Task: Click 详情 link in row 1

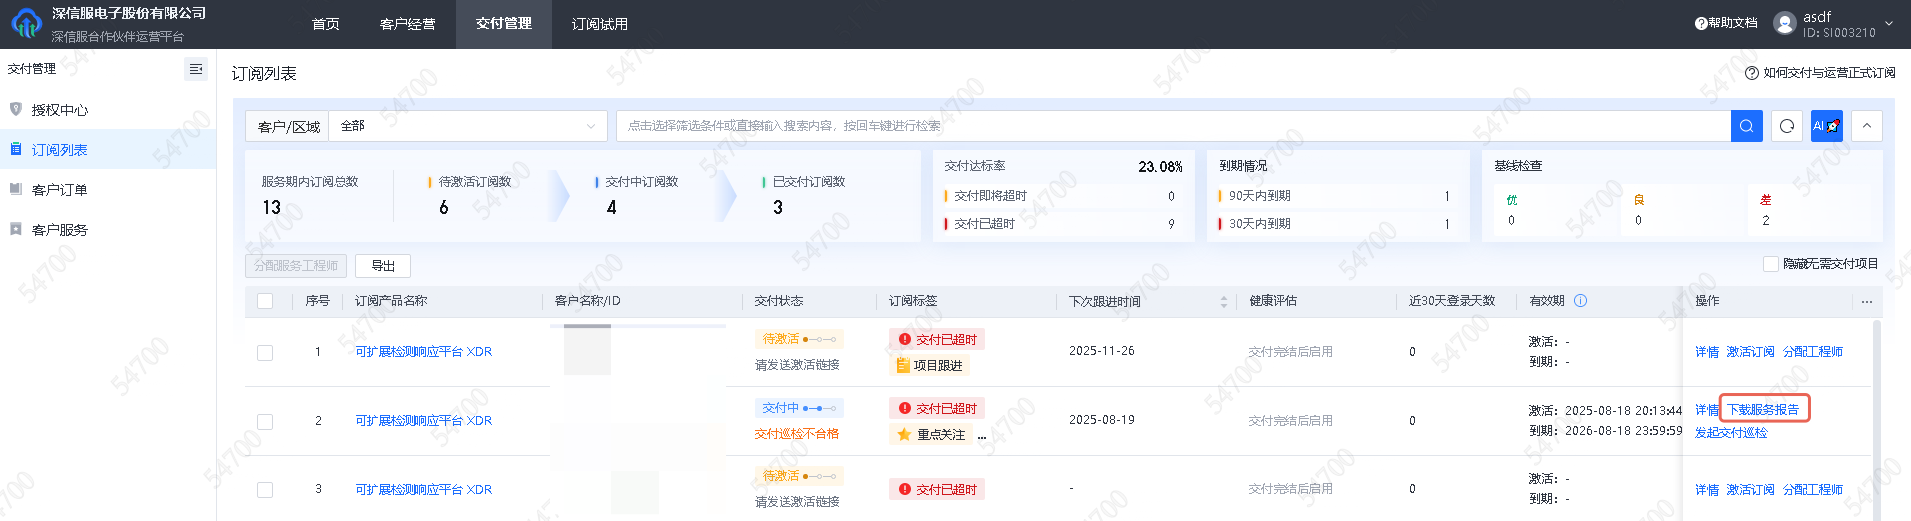Action: tap(1707, 352)
